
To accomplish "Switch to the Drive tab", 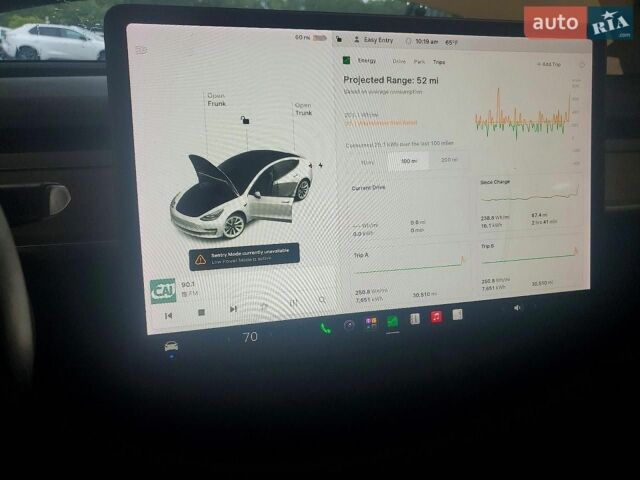I will tap(399, 61).
